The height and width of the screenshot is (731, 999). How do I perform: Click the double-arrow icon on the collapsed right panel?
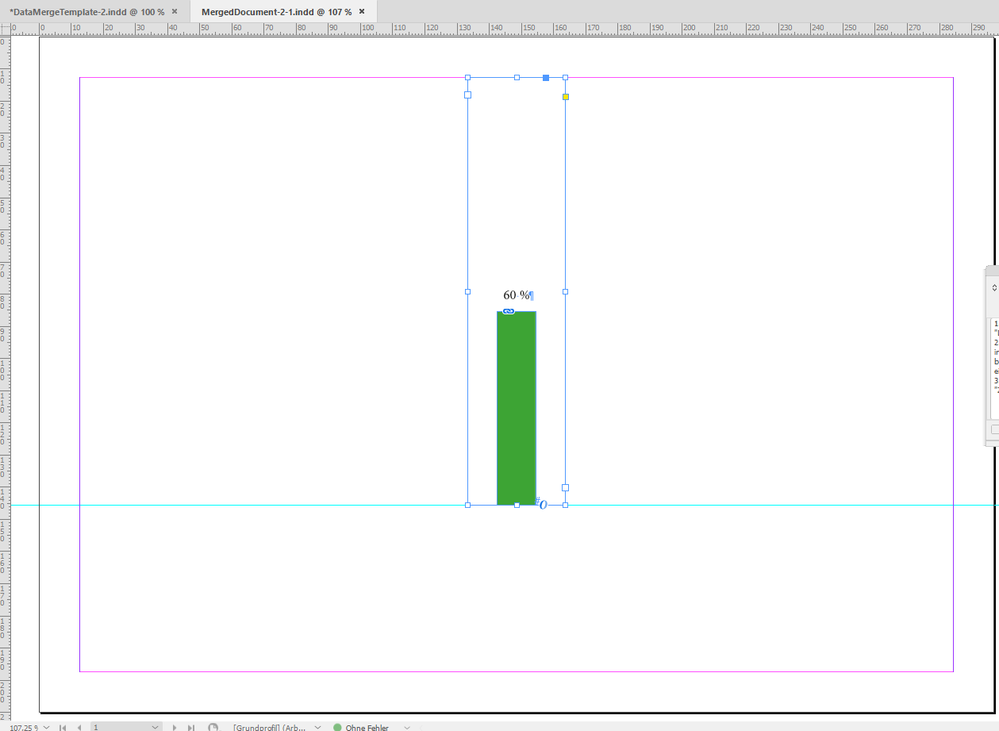[x=993, y=287]
